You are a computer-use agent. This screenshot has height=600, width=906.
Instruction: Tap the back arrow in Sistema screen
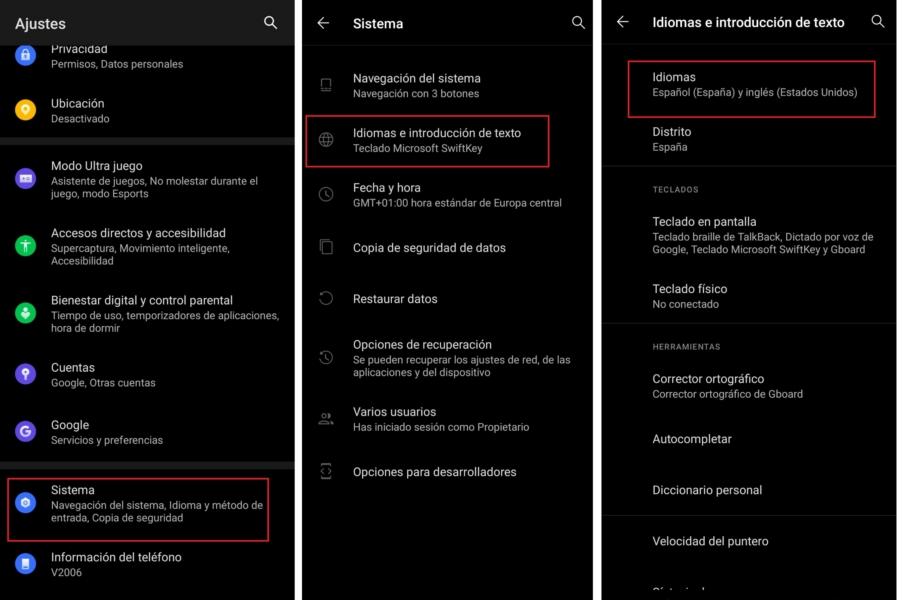pyautogui.click(x=323, y=23)
